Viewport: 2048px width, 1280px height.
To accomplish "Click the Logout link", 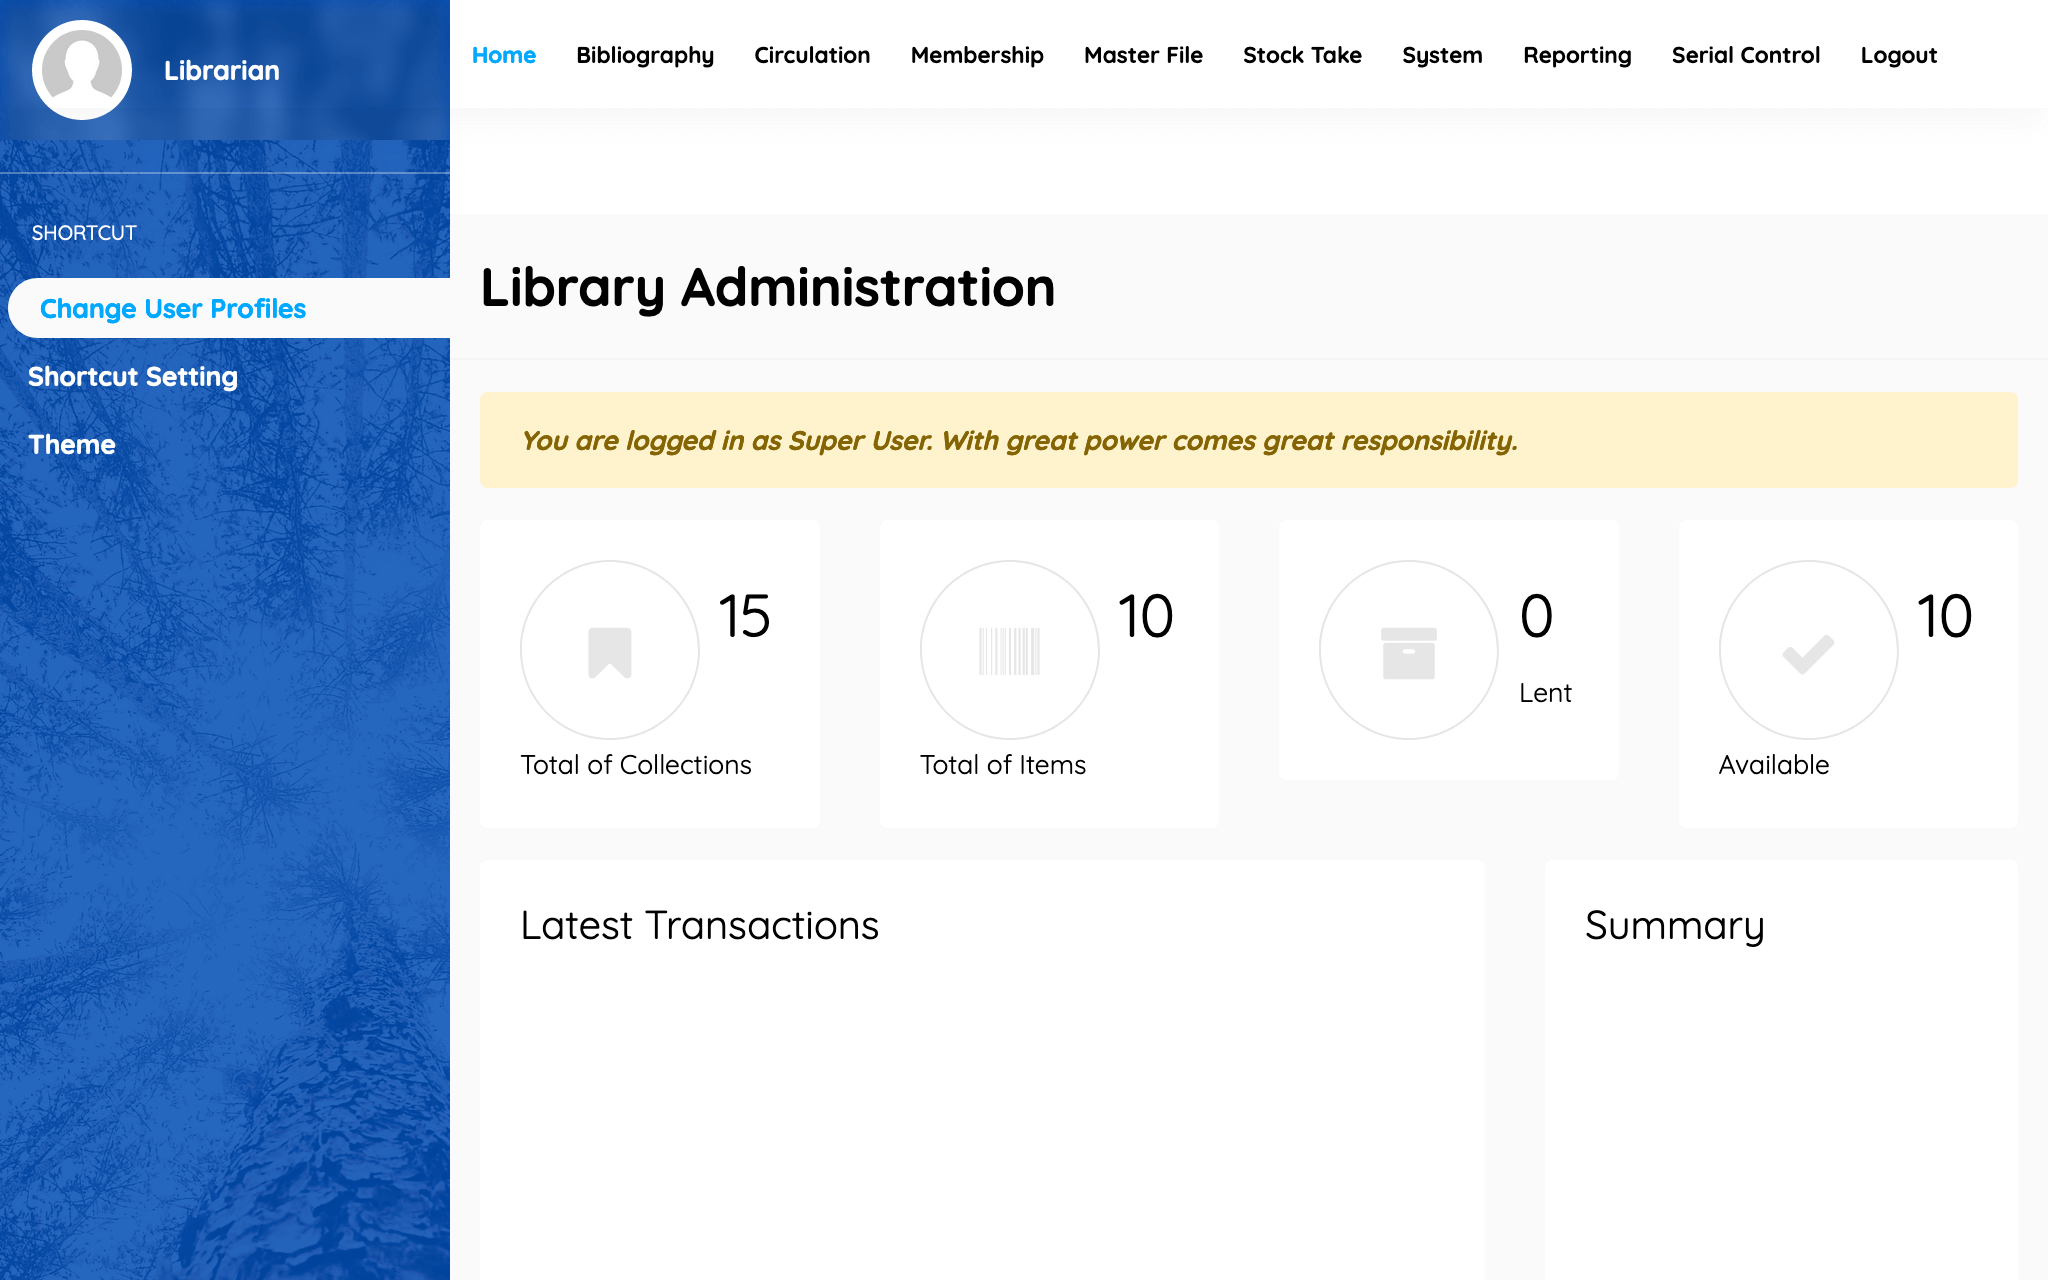I will pos(1898,55).
